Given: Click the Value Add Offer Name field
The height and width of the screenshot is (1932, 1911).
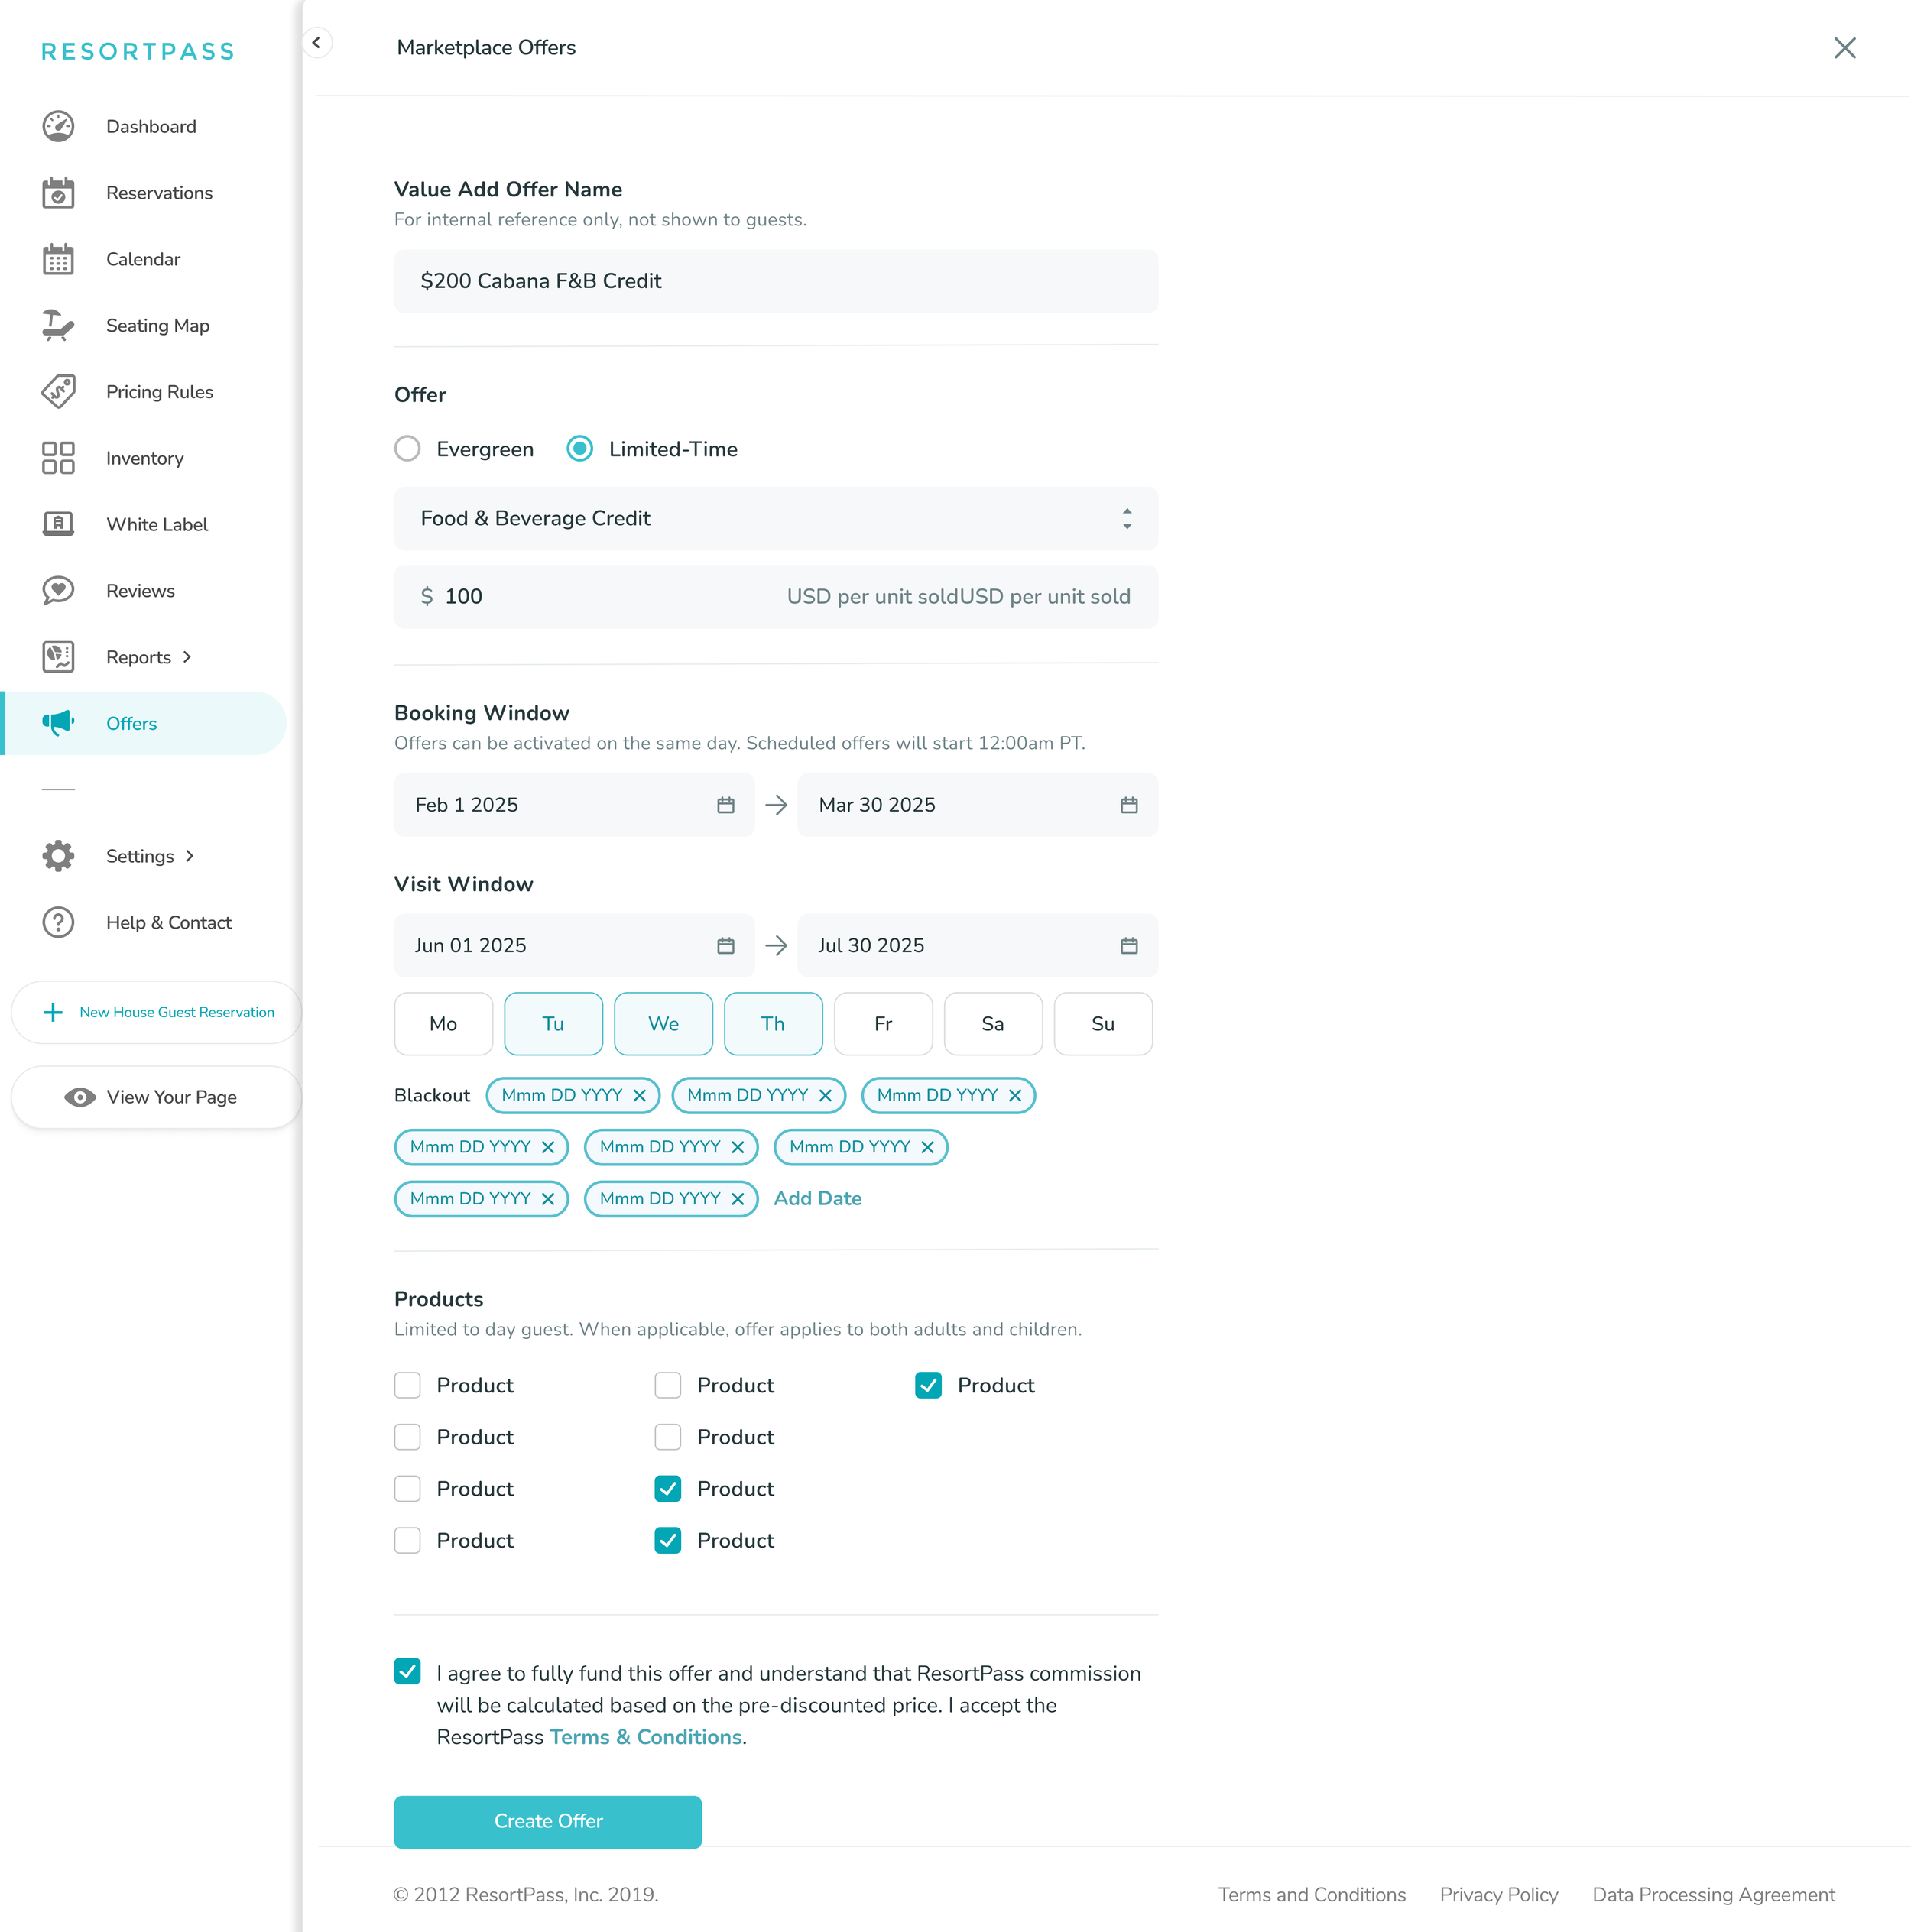Looking at the screenshot, I should 775,281.
